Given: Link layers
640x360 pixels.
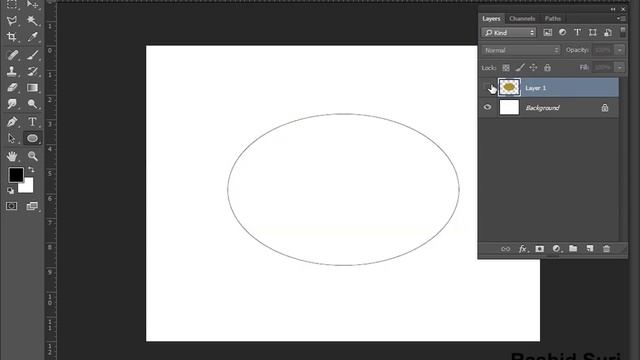Looking at the screenshot, I should [505, 249].
